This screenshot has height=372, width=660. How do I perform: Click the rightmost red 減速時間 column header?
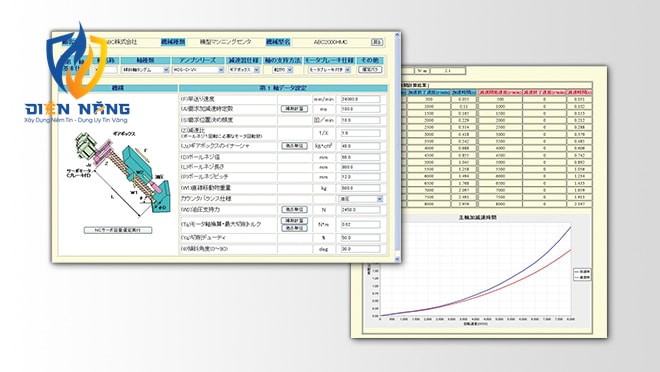pos(579,92)
